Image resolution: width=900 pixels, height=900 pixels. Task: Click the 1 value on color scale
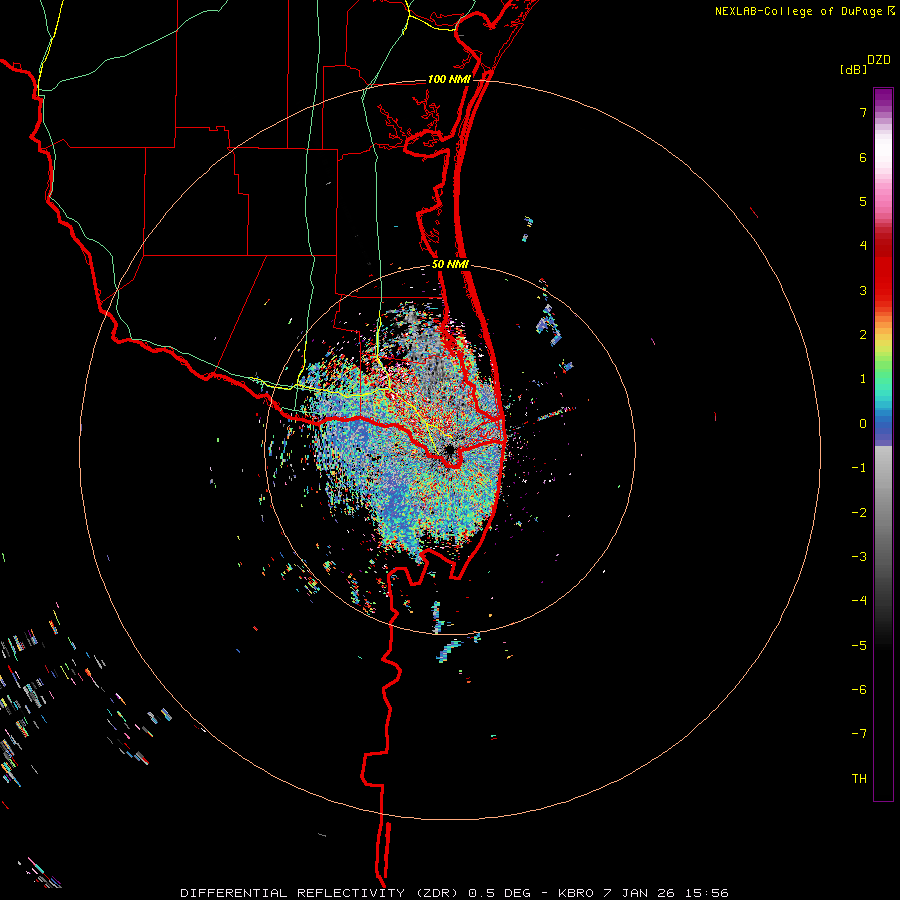pyautogui.click(x=863, y=379)
